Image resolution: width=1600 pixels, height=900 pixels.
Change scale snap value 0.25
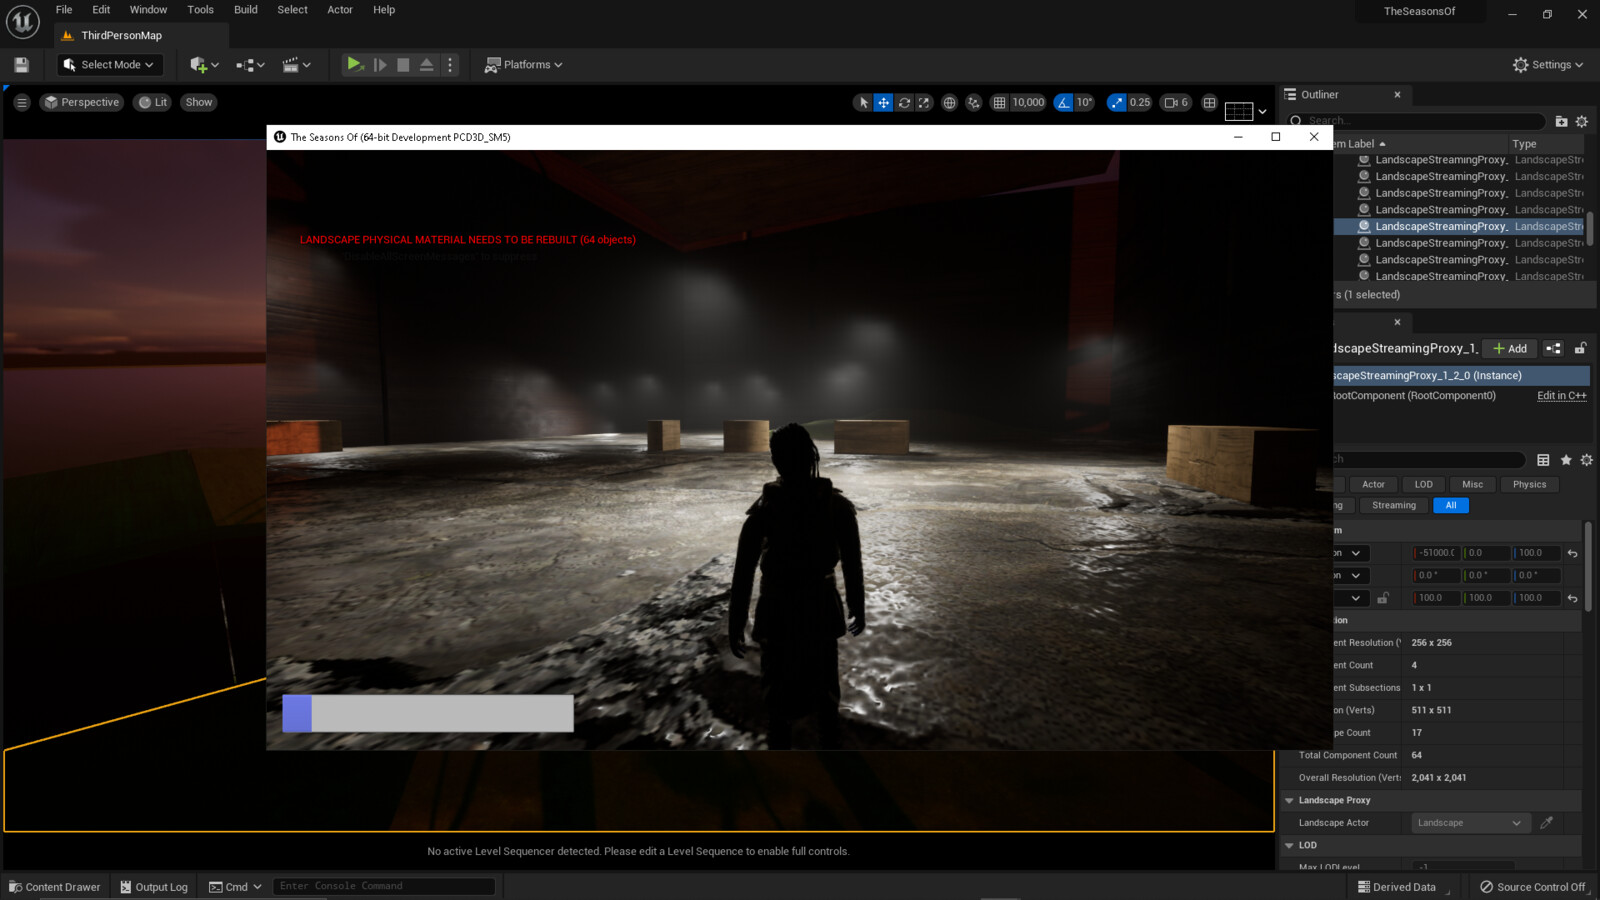1140,102
